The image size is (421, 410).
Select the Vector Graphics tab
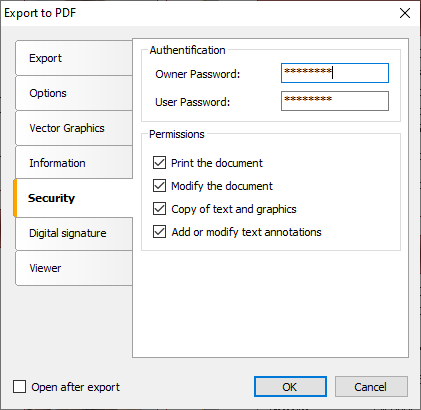point(74,128)
